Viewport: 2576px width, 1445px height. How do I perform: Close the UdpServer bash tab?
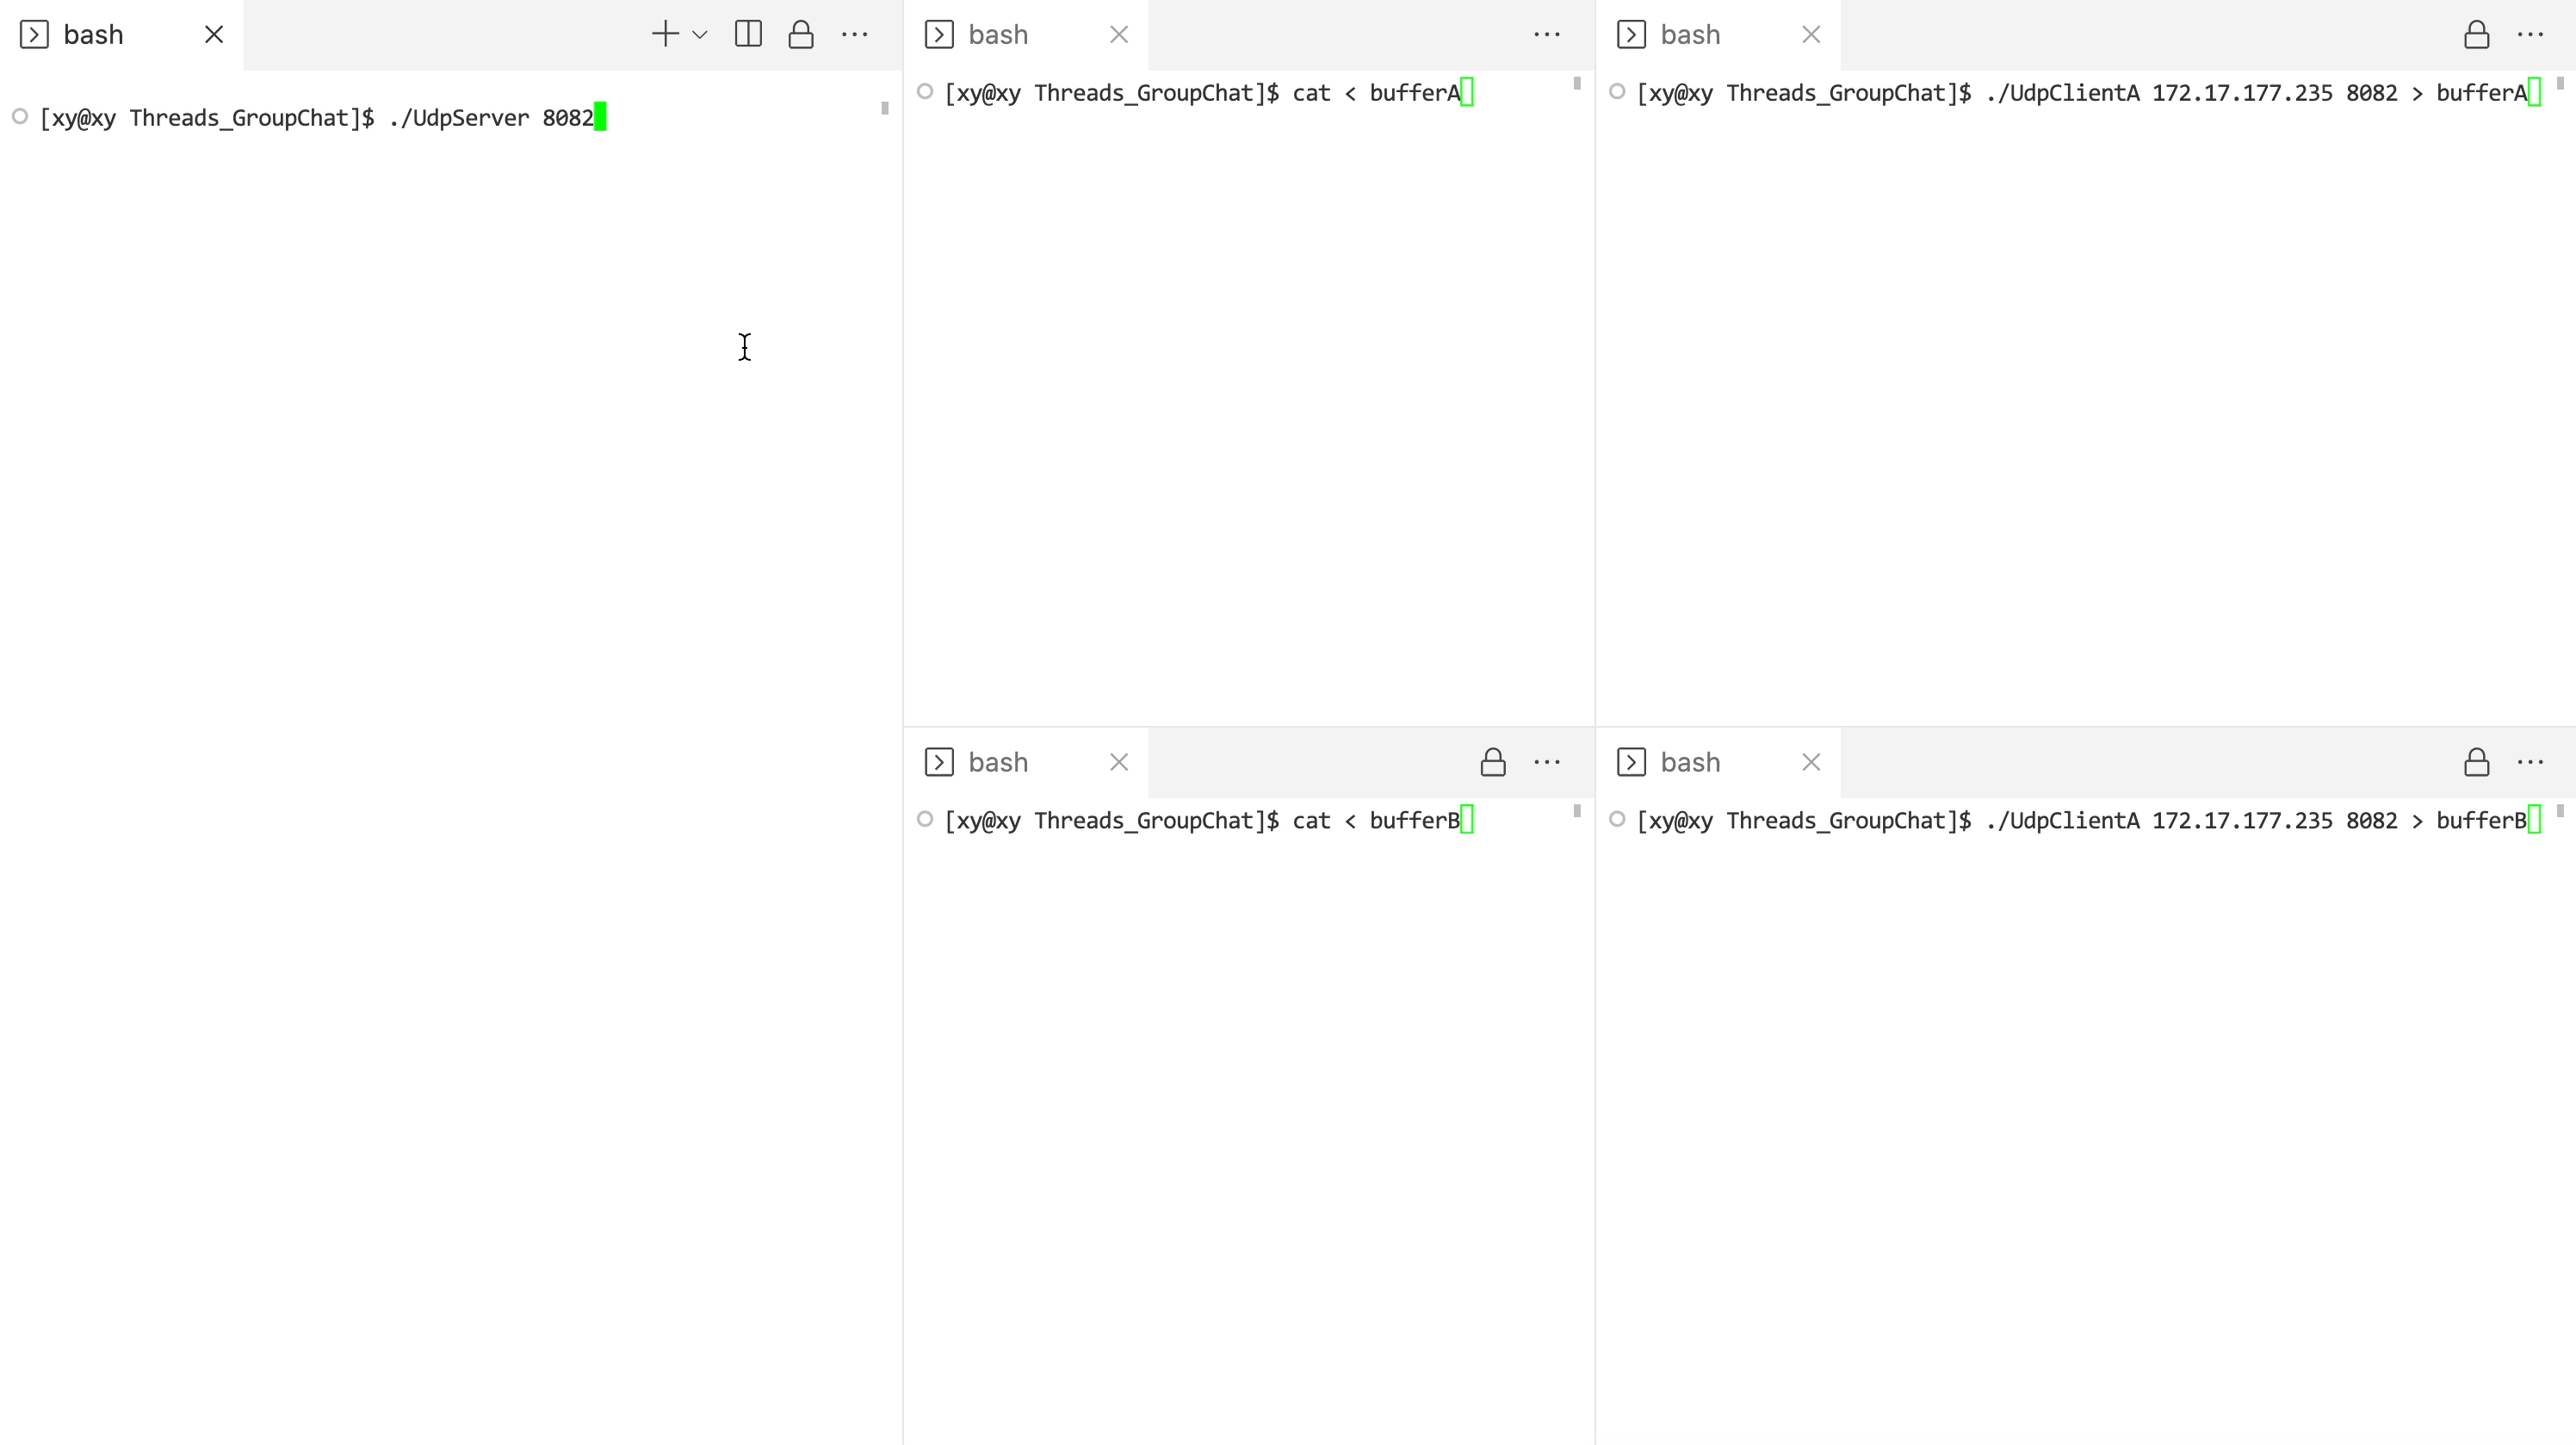click(214, 35)
